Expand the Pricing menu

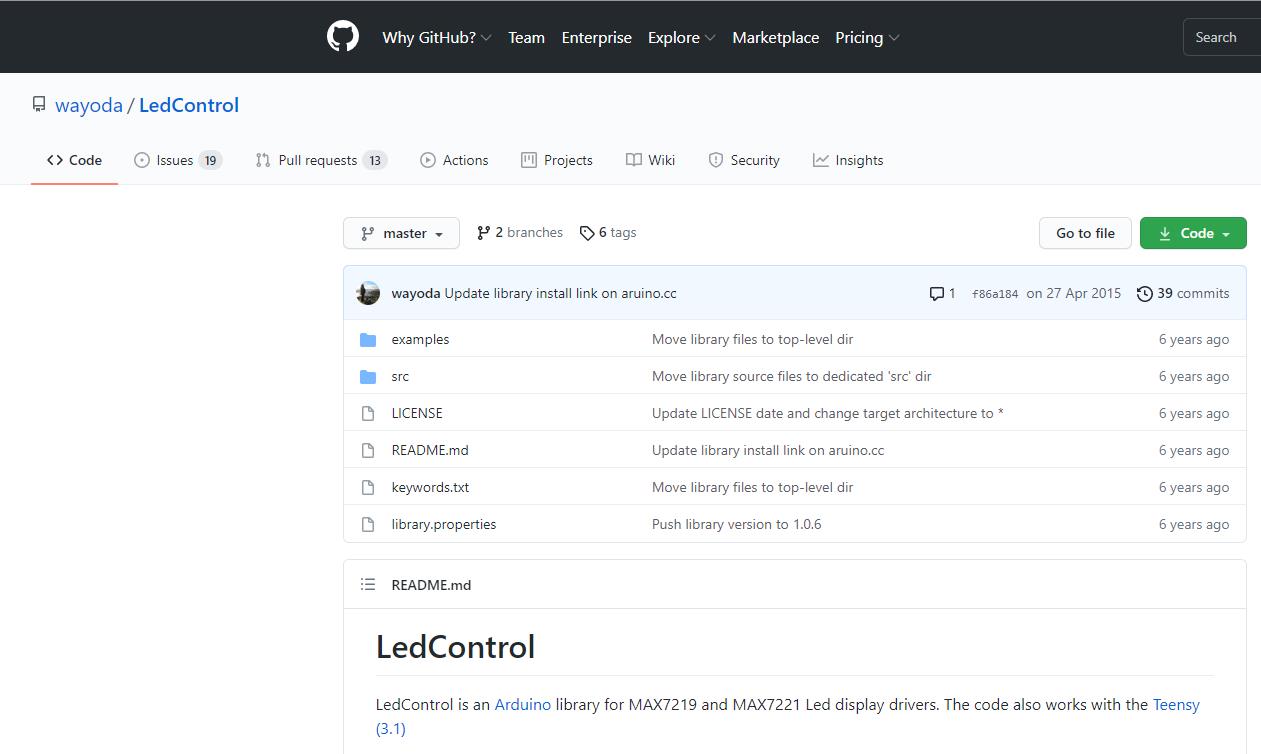(867, 37)
